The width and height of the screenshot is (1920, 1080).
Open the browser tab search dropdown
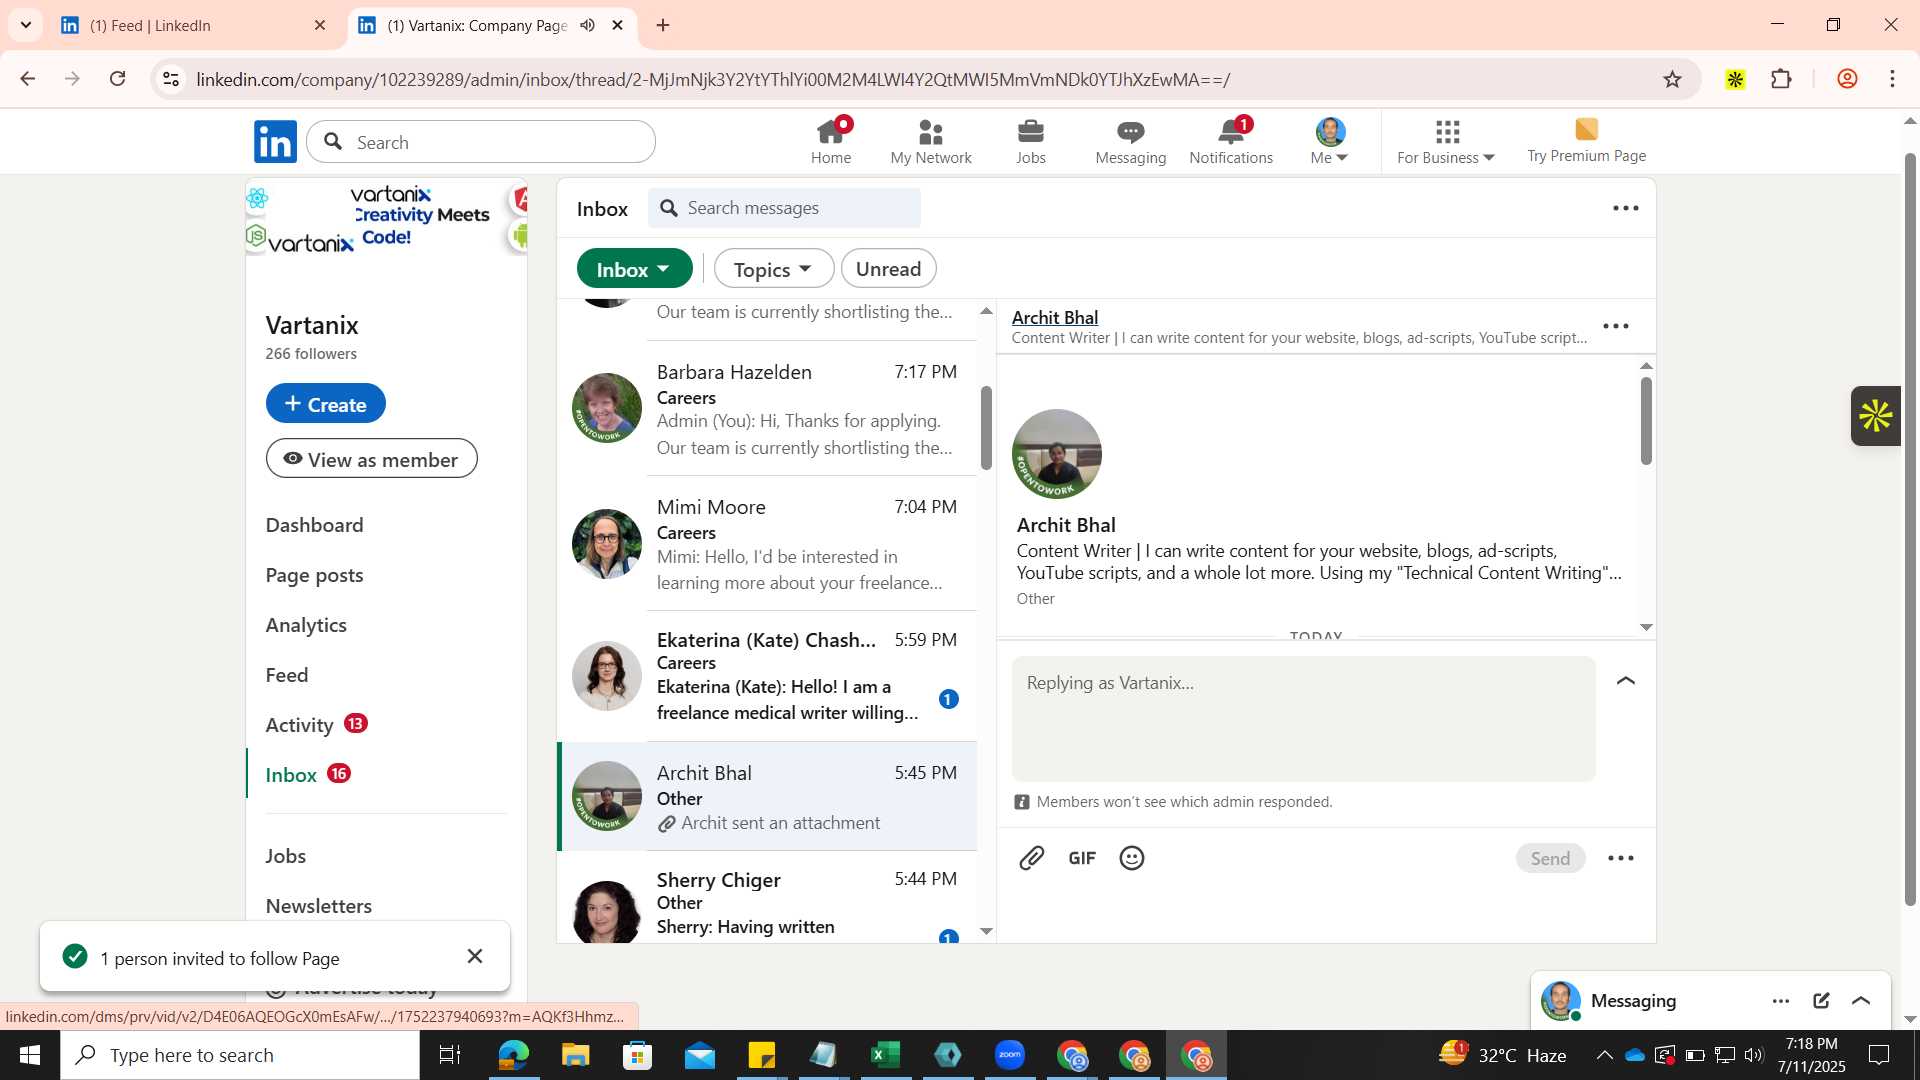(26, 25)
